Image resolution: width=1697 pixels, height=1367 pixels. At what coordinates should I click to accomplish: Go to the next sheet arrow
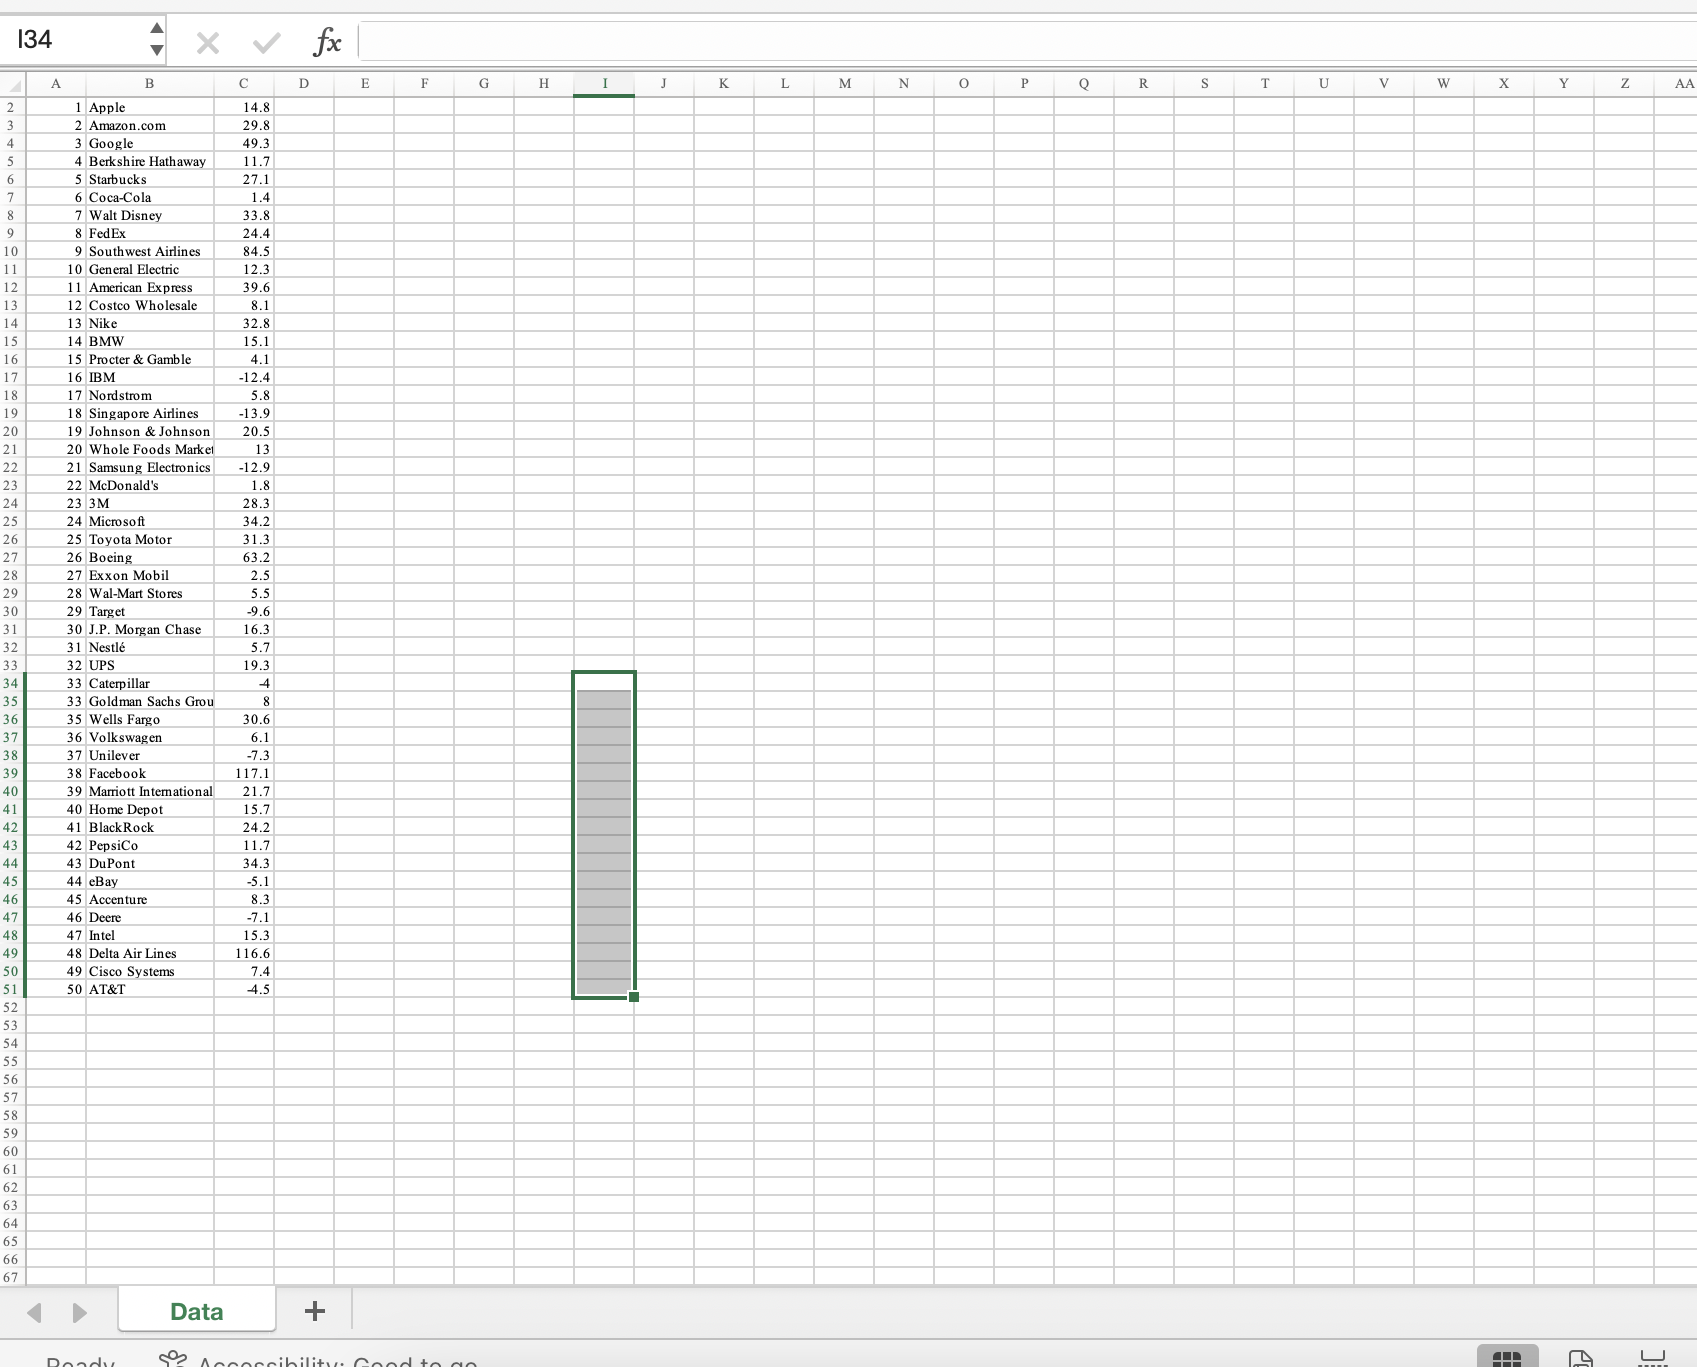tap(80, 1312)
